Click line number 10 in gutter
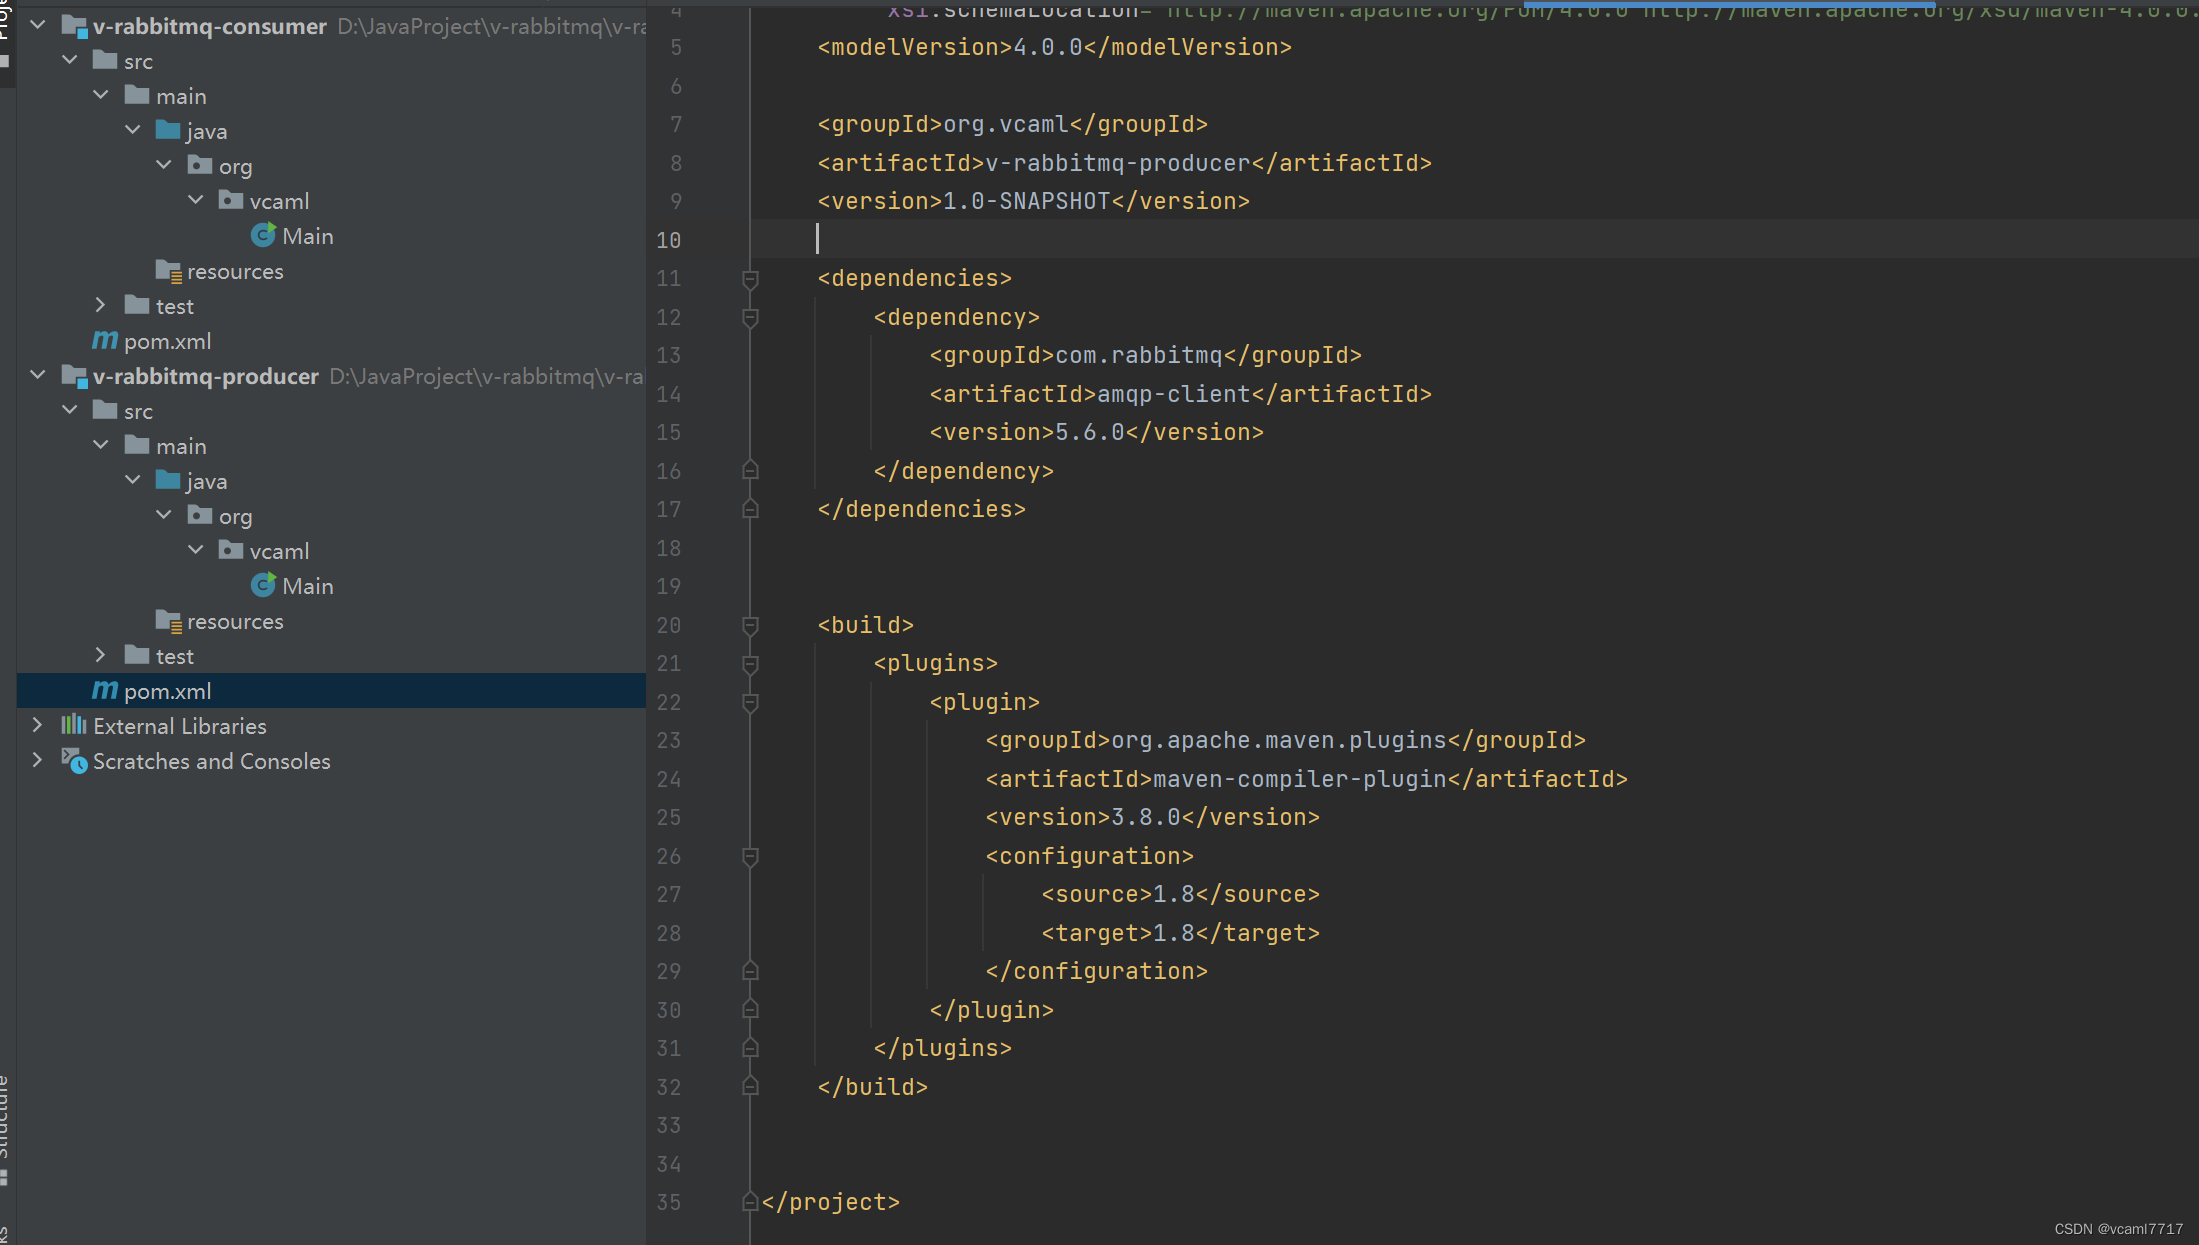Viewport: 2199px width, 1245px height. (x=669, y=240)
